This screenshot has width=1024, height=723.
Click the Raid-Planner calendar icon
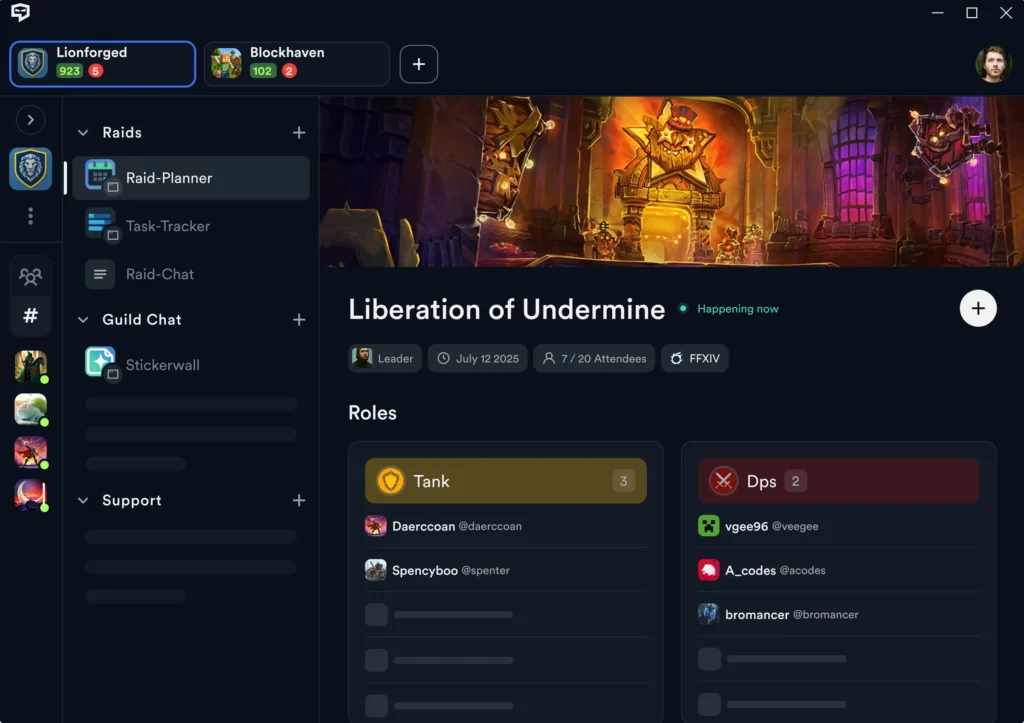coord(101,176)
